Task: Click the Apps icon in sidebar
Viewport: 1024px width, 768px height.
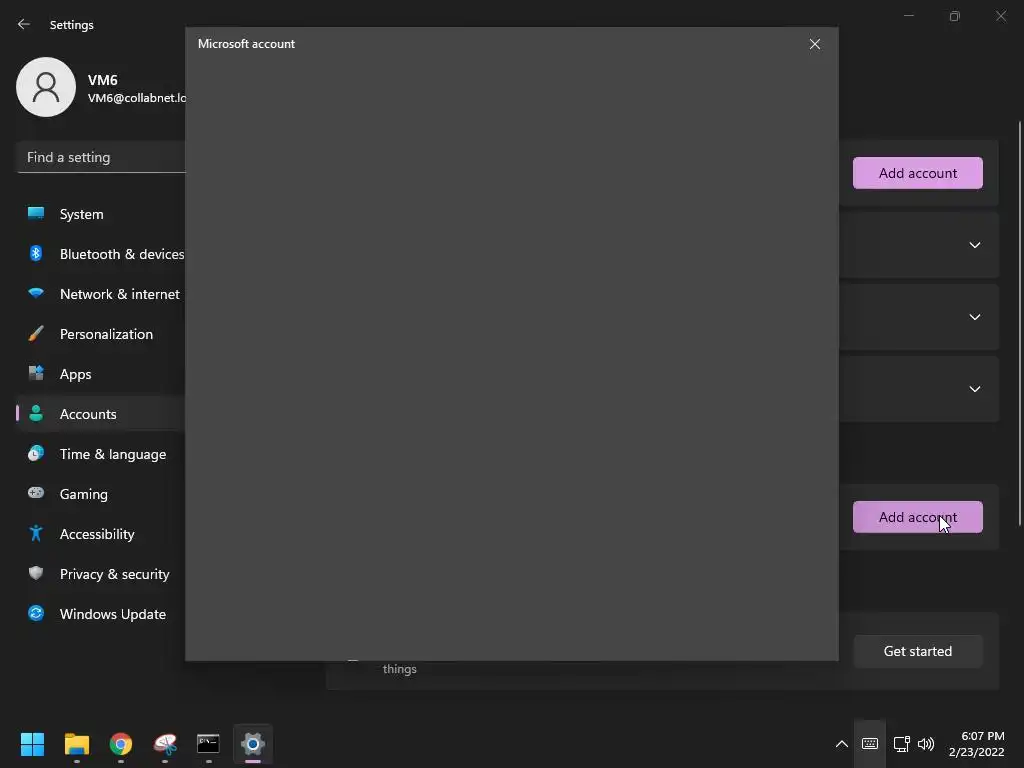Action: (x=36, y=374)
